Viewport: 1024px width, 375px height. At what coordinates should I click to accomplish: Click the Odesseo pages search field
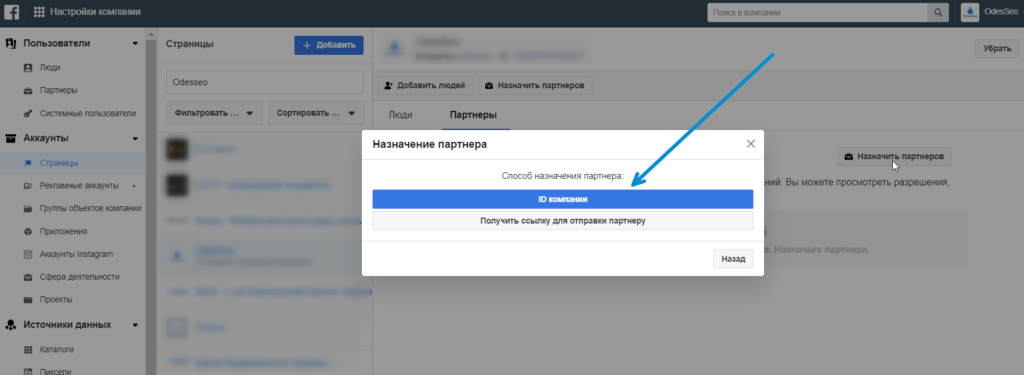coord(264,83)
